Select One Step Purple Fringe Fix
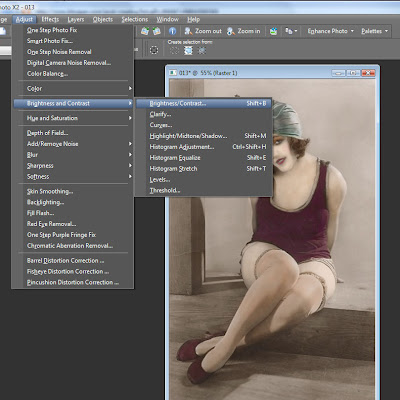400x400 pixels. 73,235
